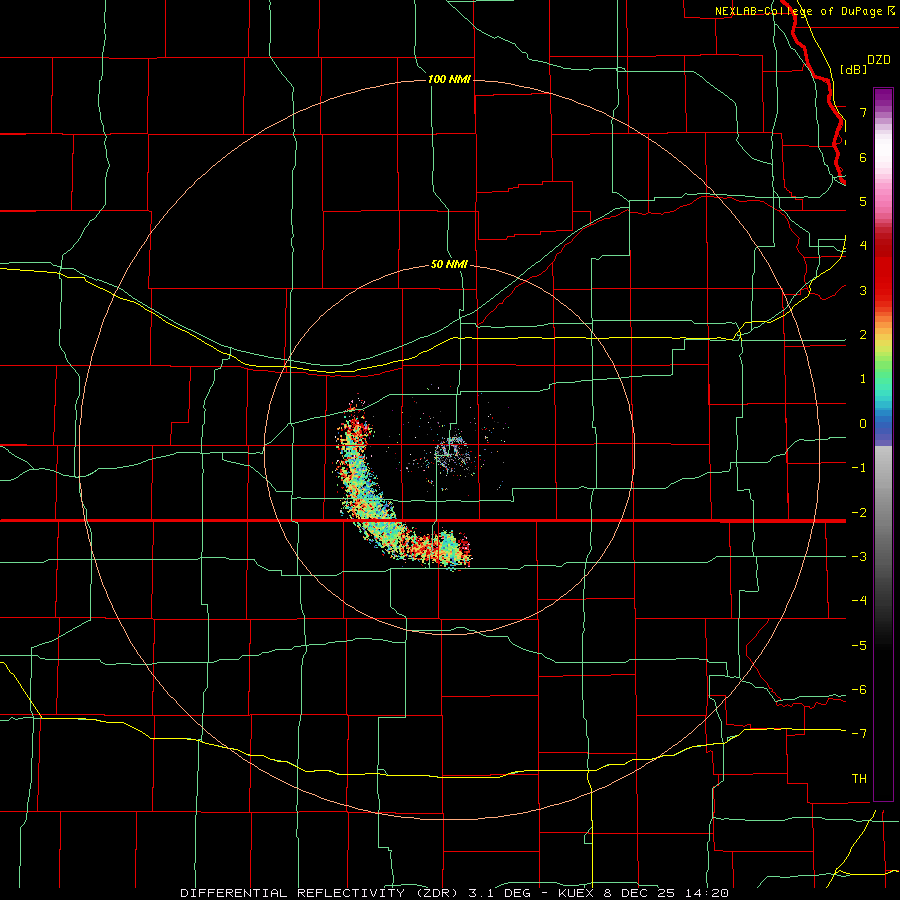Screen dimensions: 900x900
Task: Pick the "-7" tick on the legend
Action: (x=859, y=734)
